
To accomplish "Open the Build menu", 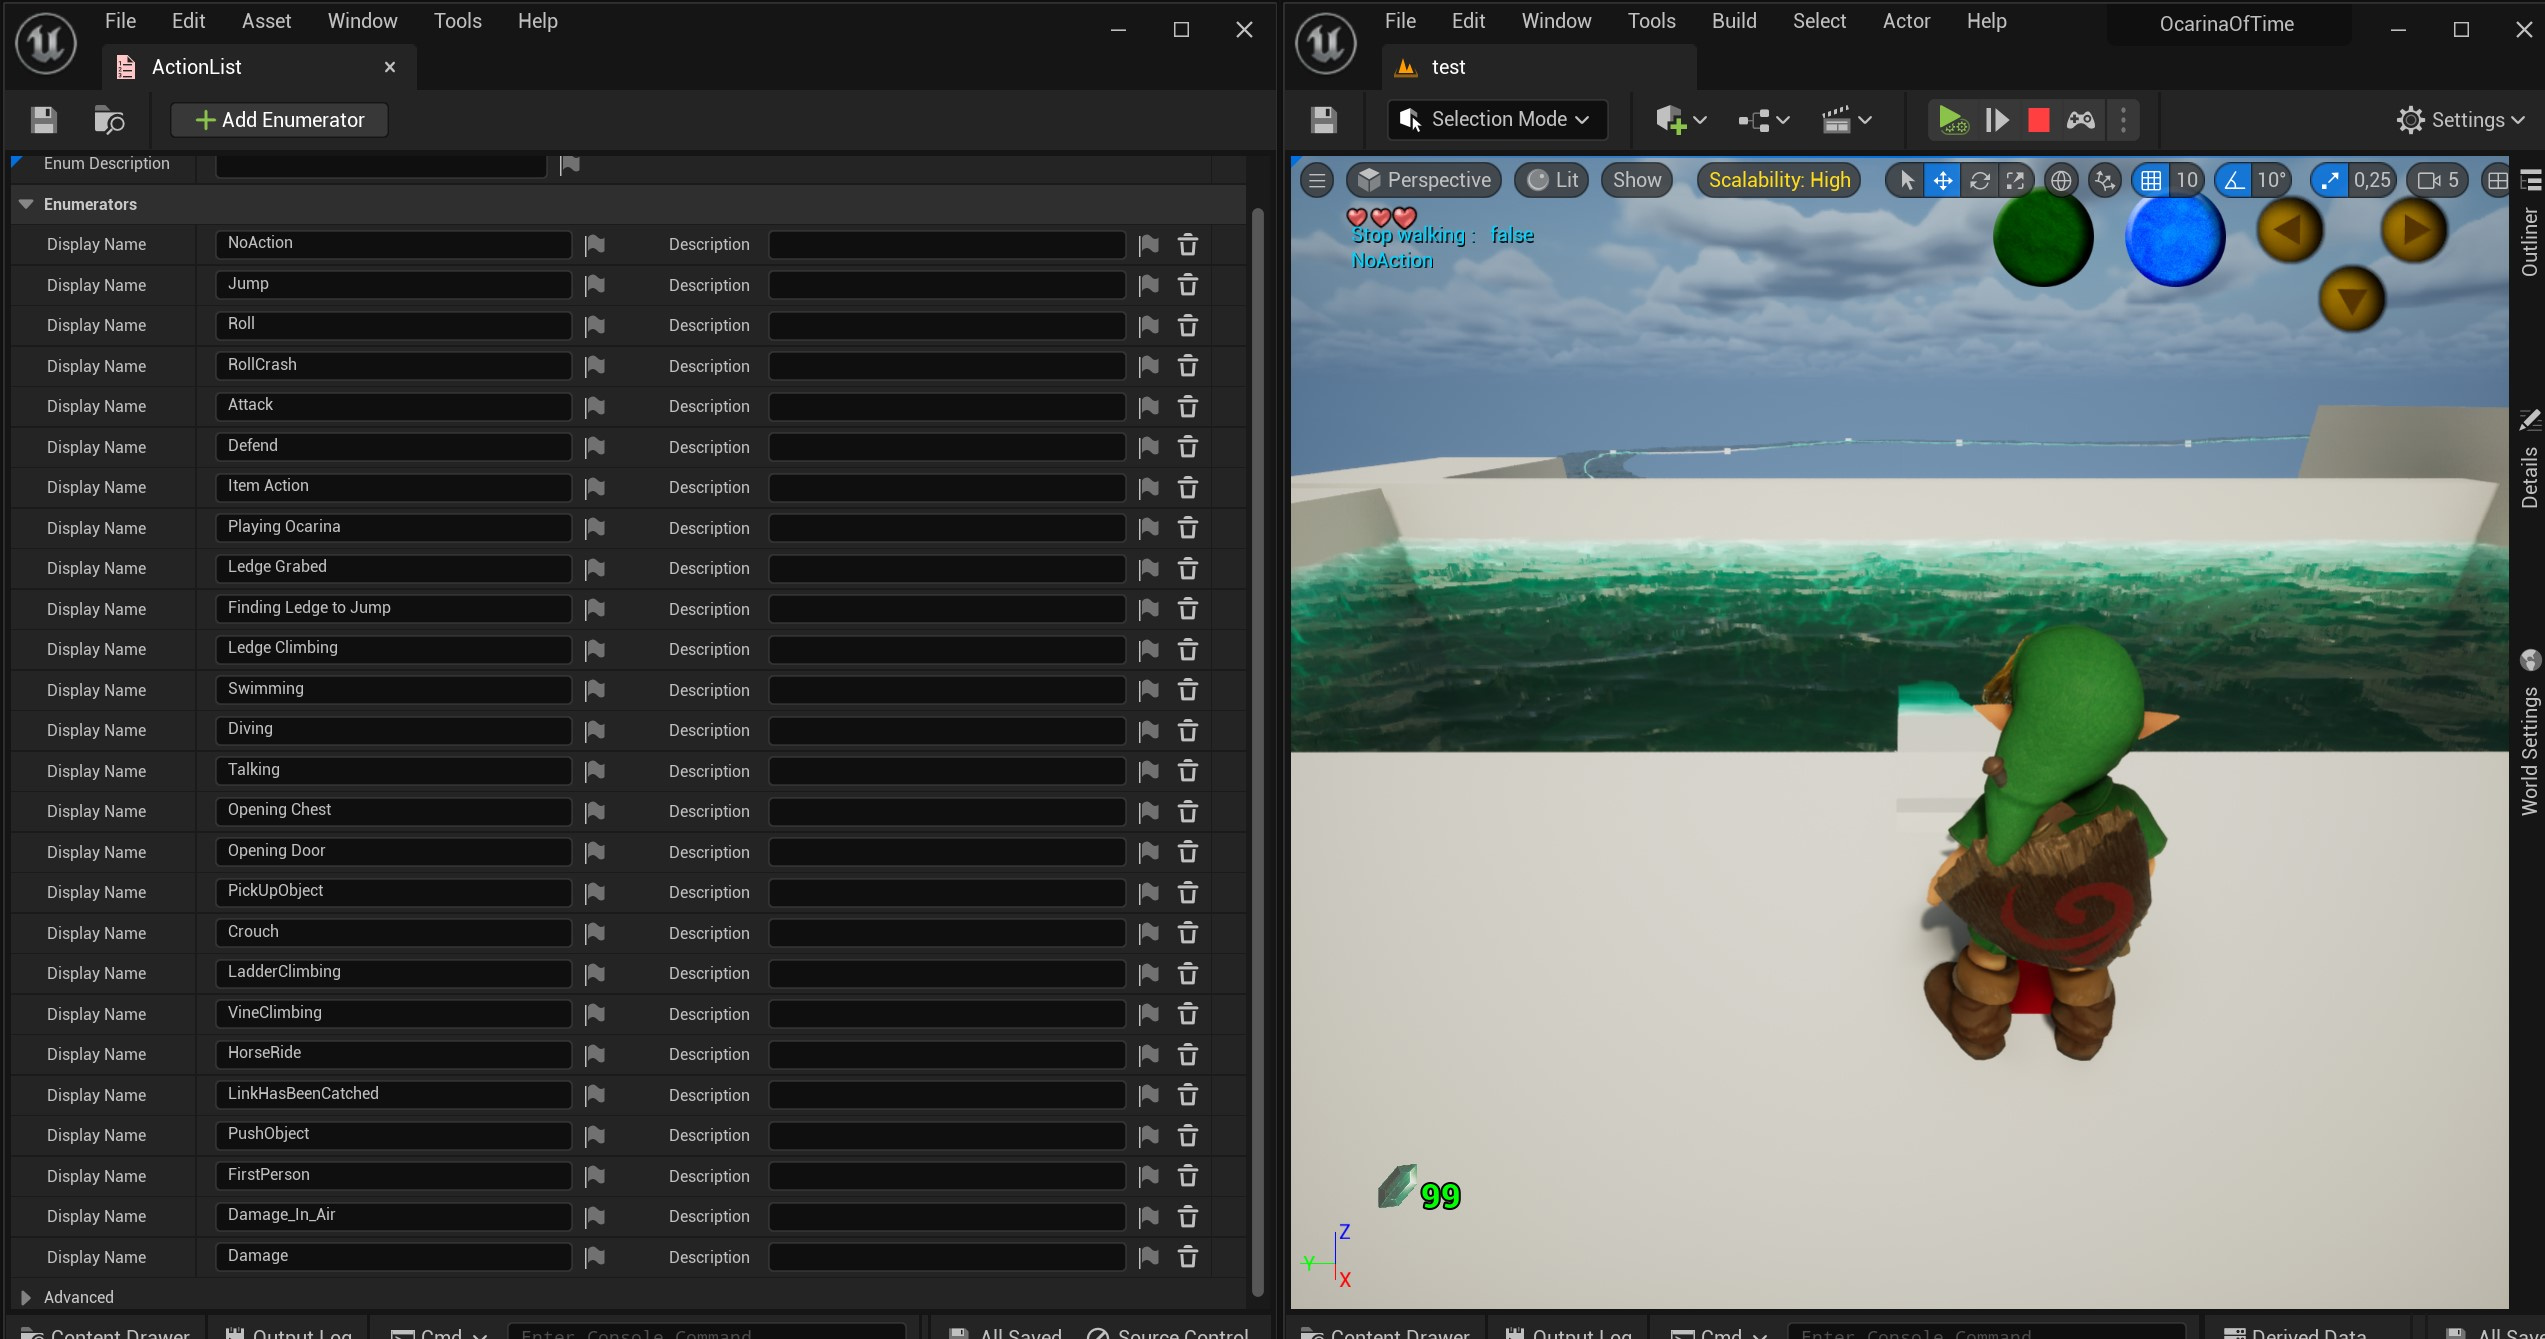I will 1734,21.
